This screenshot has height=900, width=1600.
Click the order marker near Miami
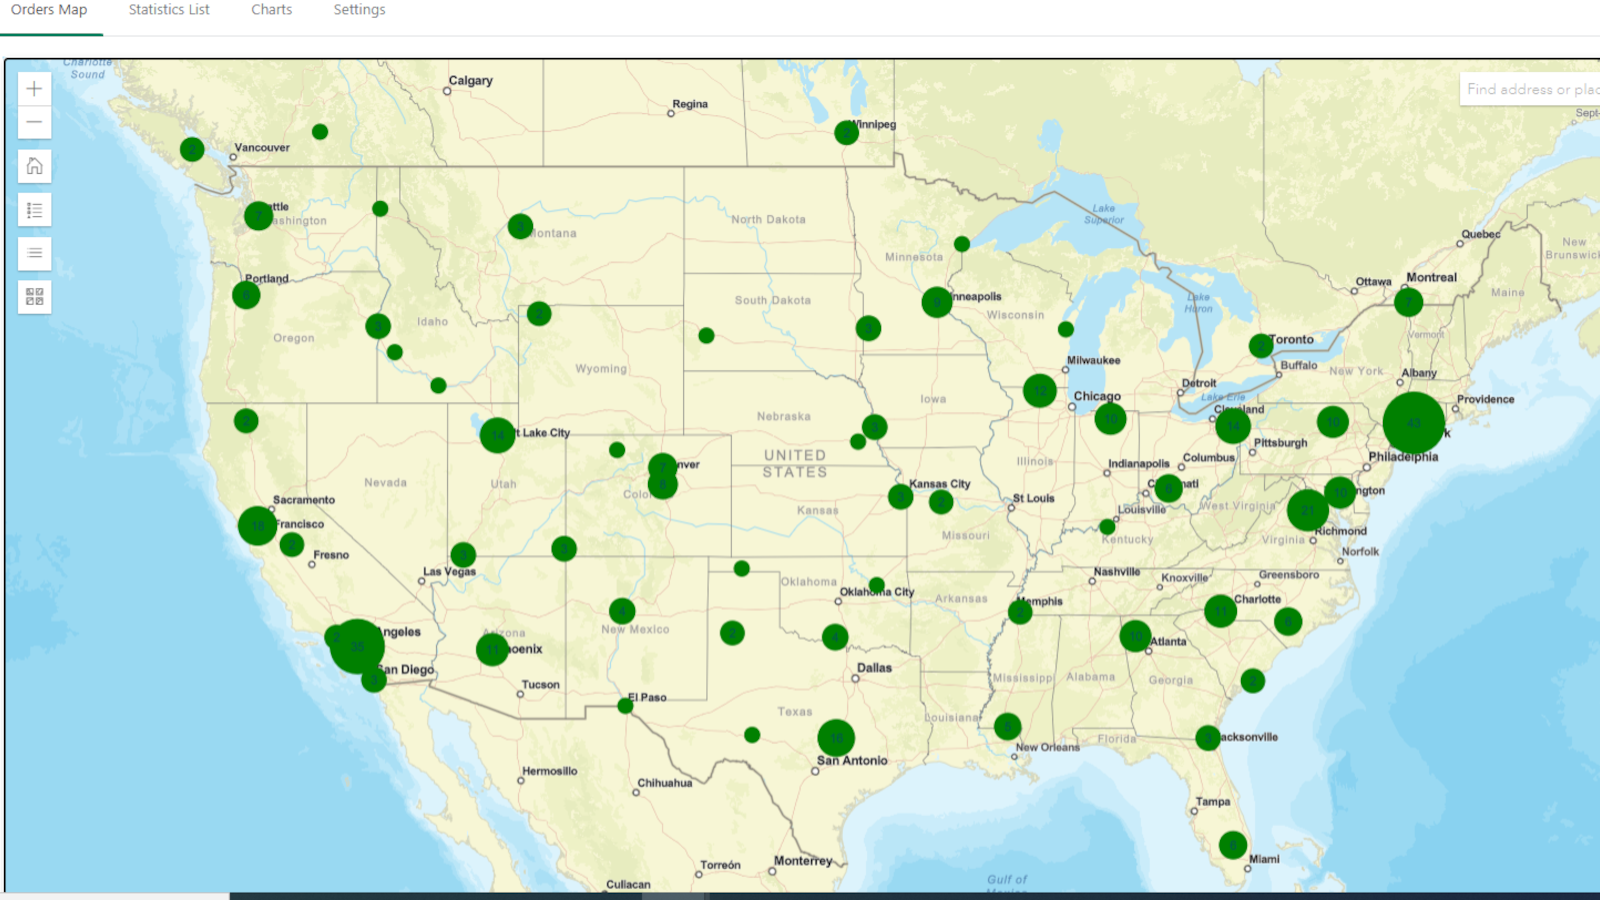(x=1231, y=845)
